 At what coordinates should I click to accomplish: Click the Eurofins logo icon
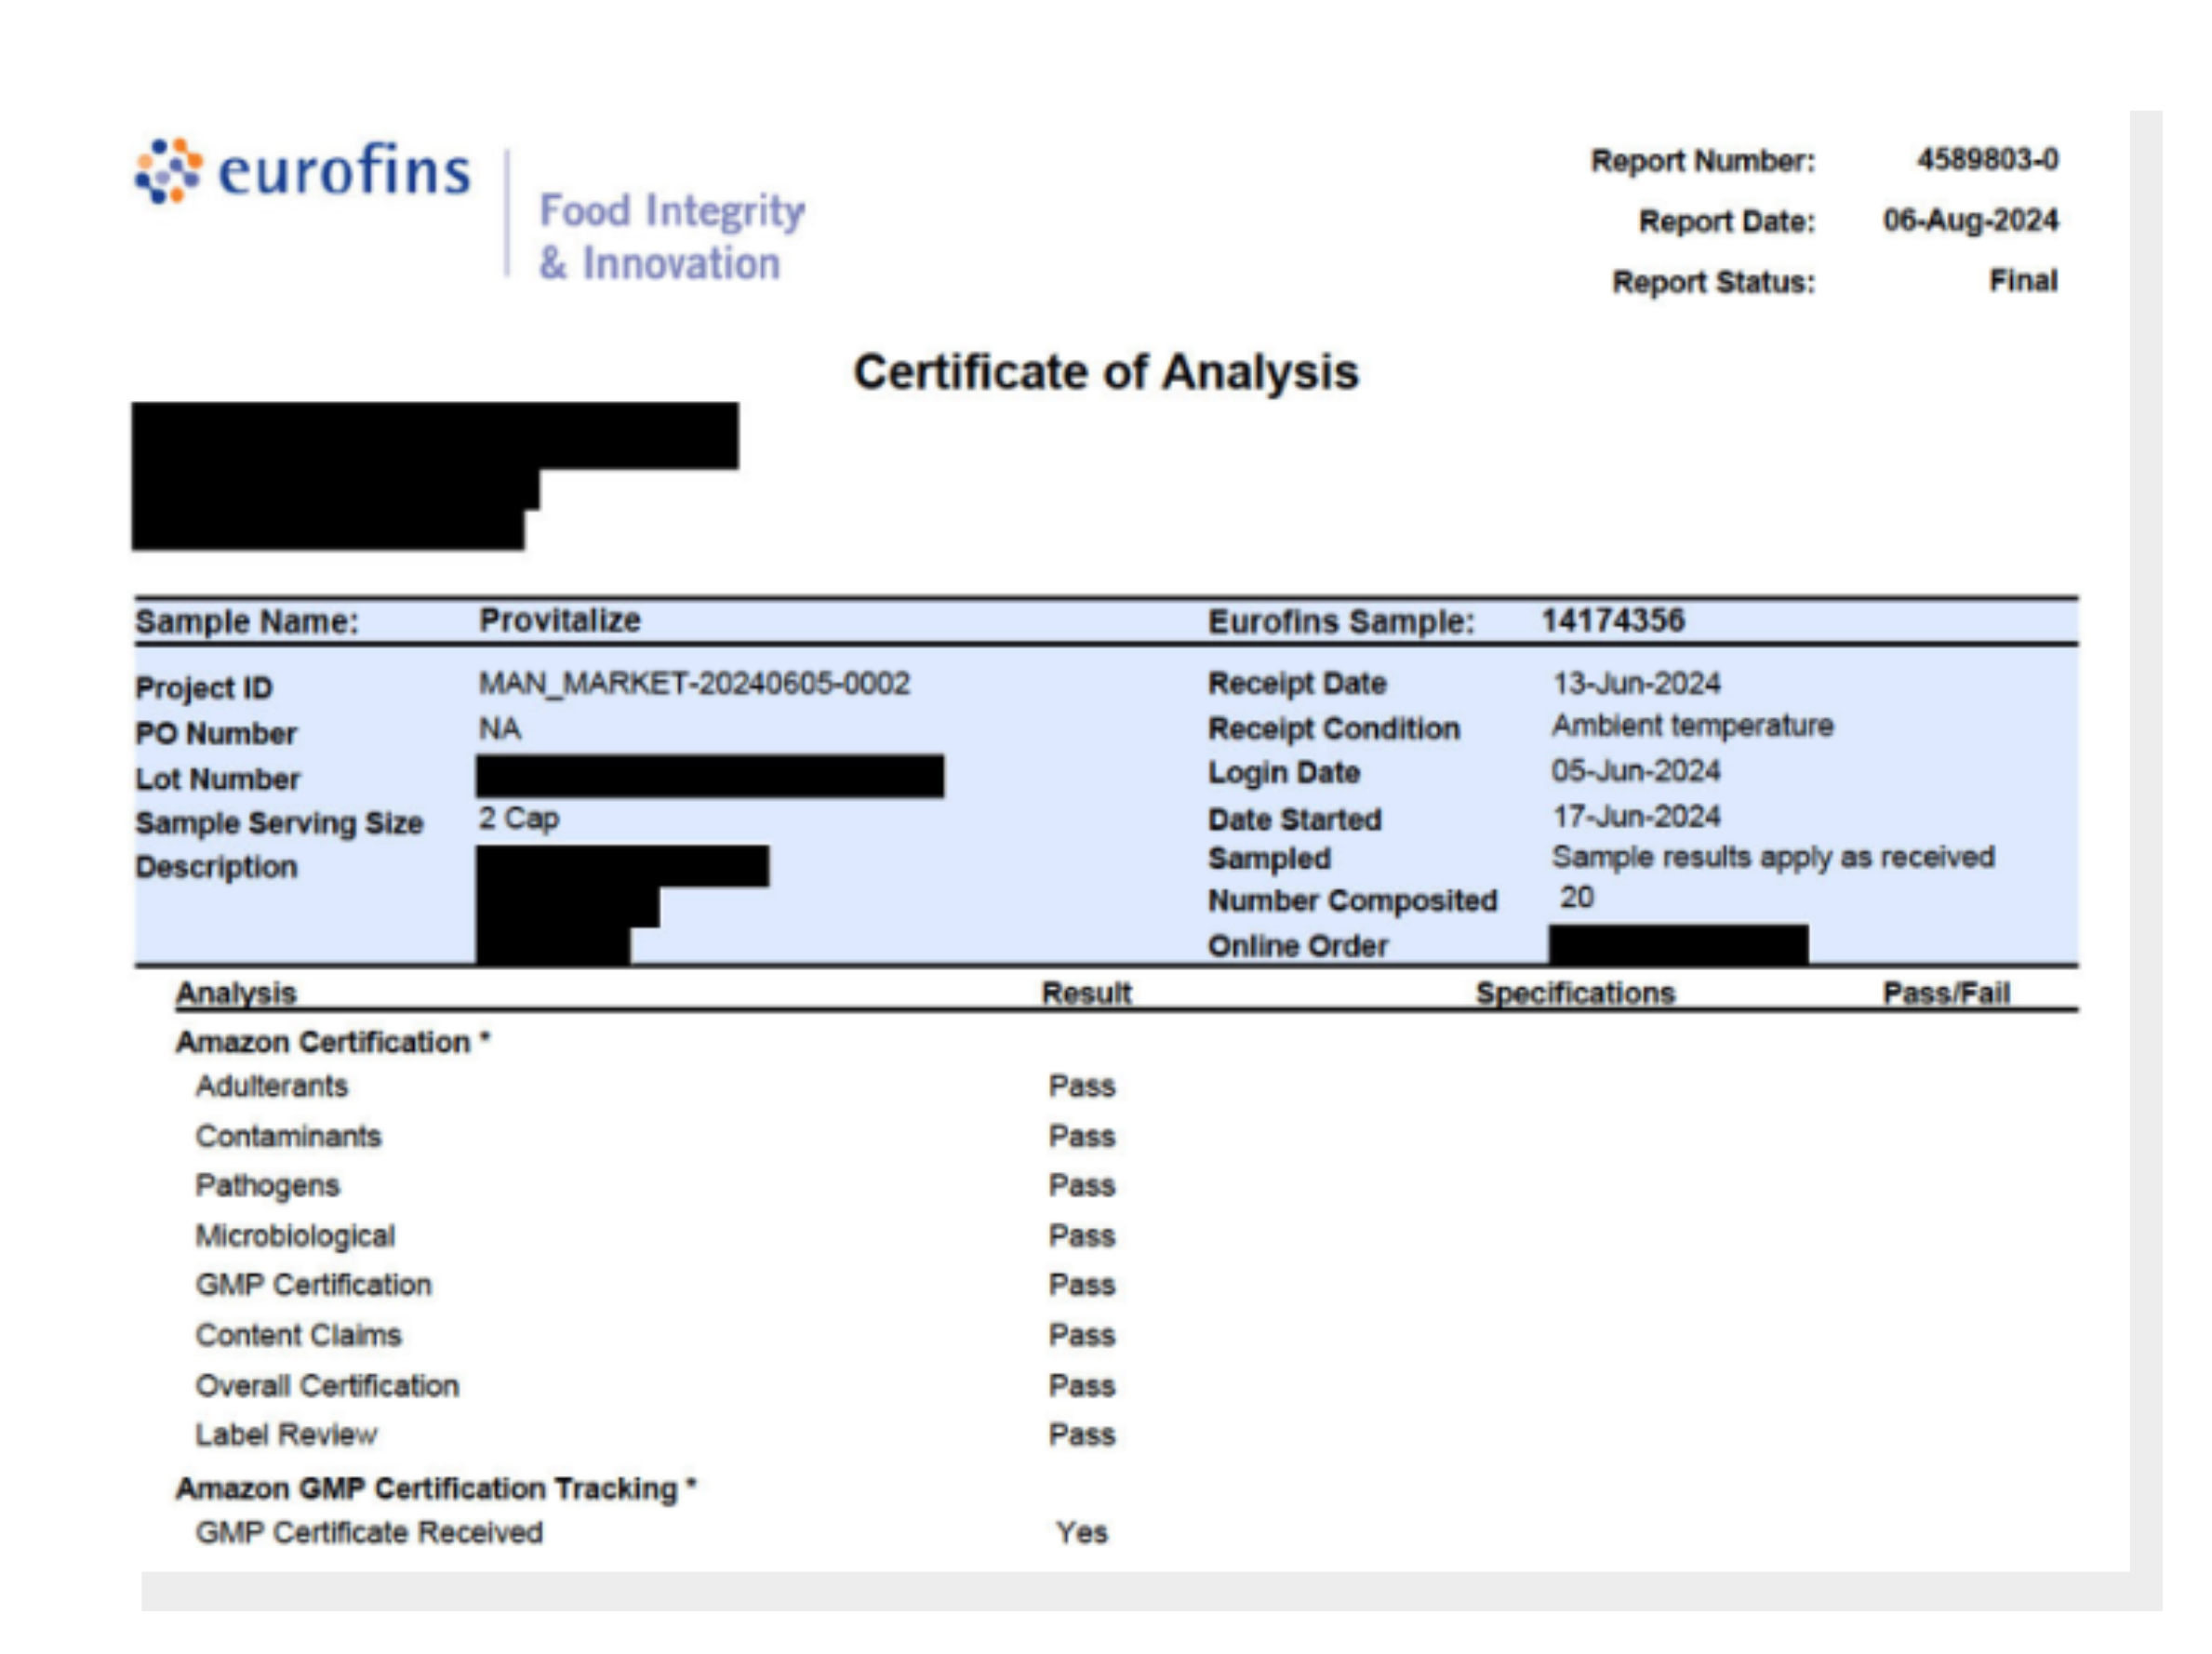[168, 171]
